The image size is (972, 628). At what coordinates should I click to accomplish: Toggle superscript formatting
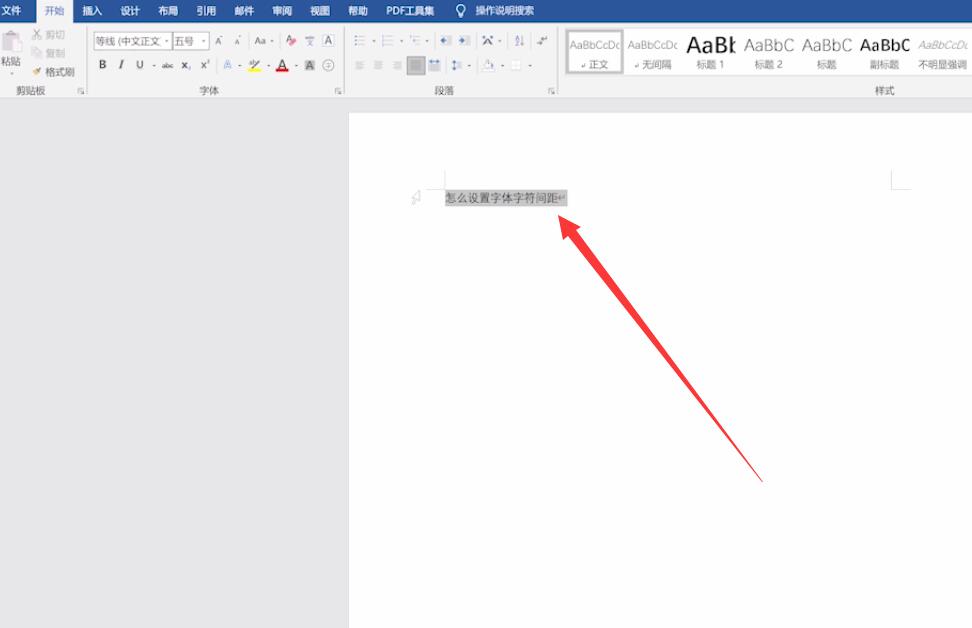[x=205, y=64]
